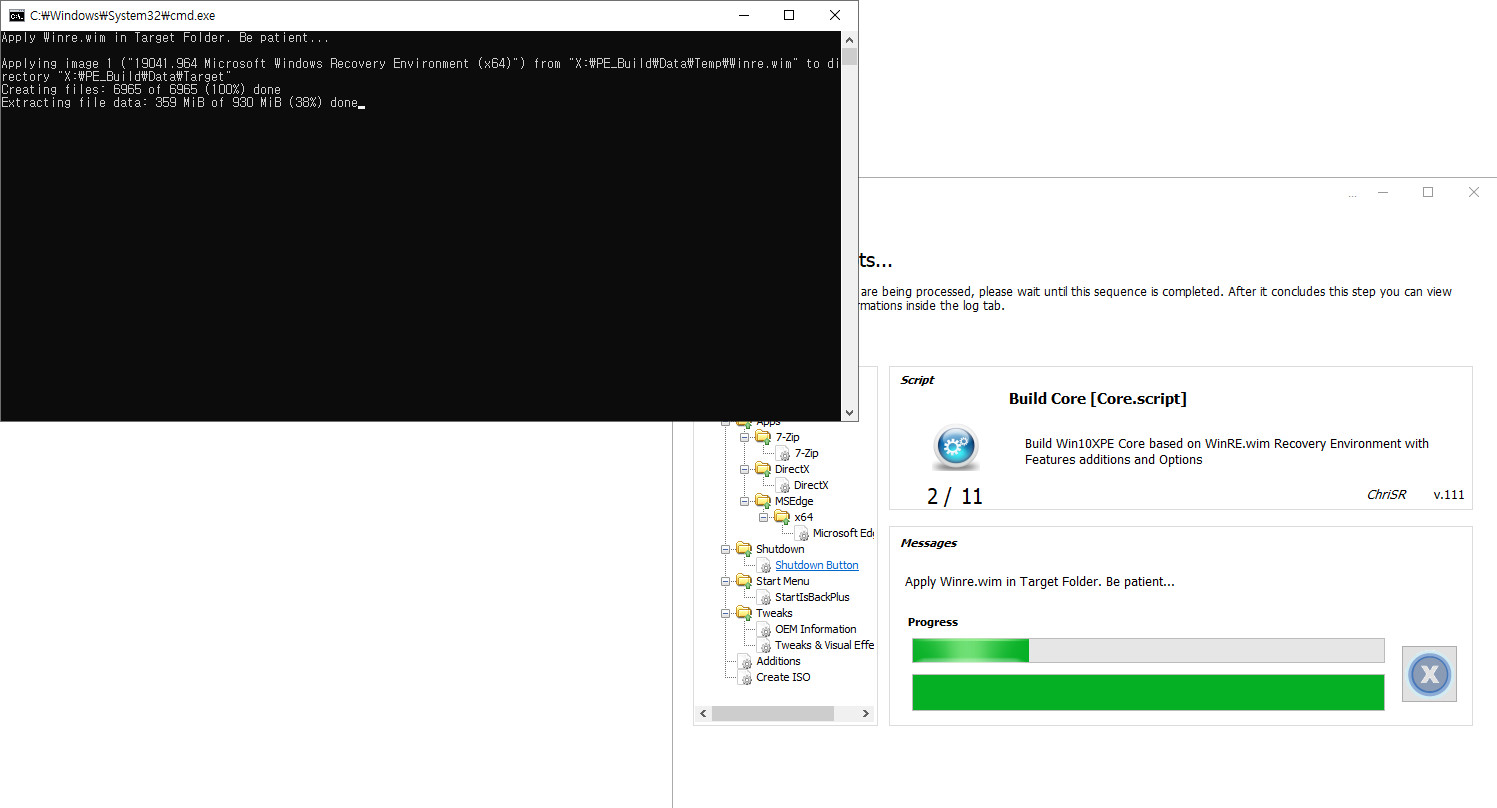This screenshot has width=1497, height=808.
Task: Click the Create ISO script icon
Action: [745, 677]
